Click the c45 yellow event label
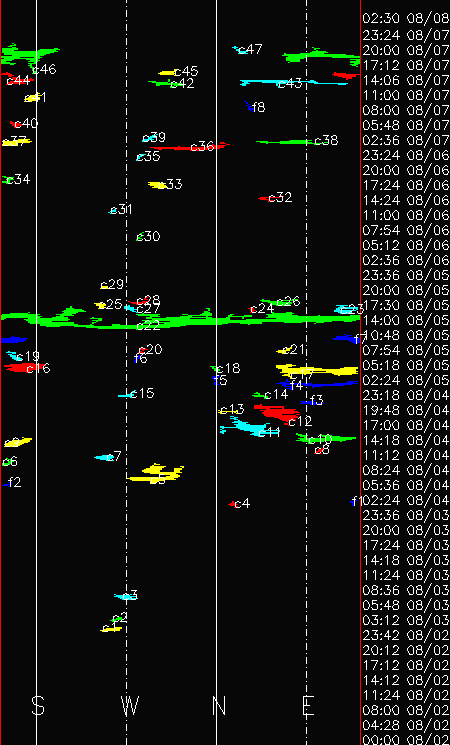Image resolution: width=450 pixels, height=745 pixels. tap(186, 72)
